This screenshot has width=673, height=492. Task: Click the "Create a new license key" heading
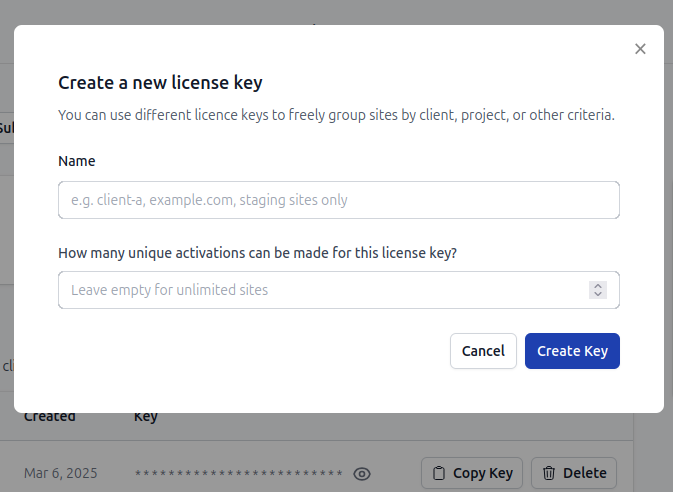[160, 82]
